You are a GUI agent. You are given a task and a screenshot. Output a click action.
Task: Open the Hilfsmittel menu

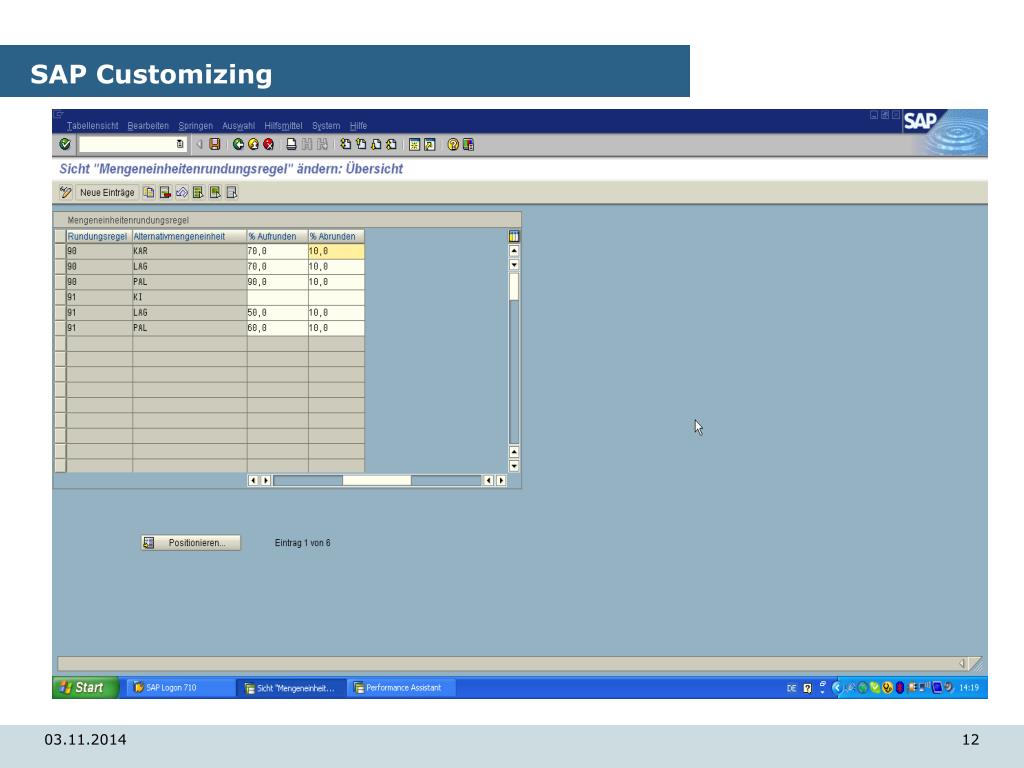pyautogui.click(x=283, y=125)
